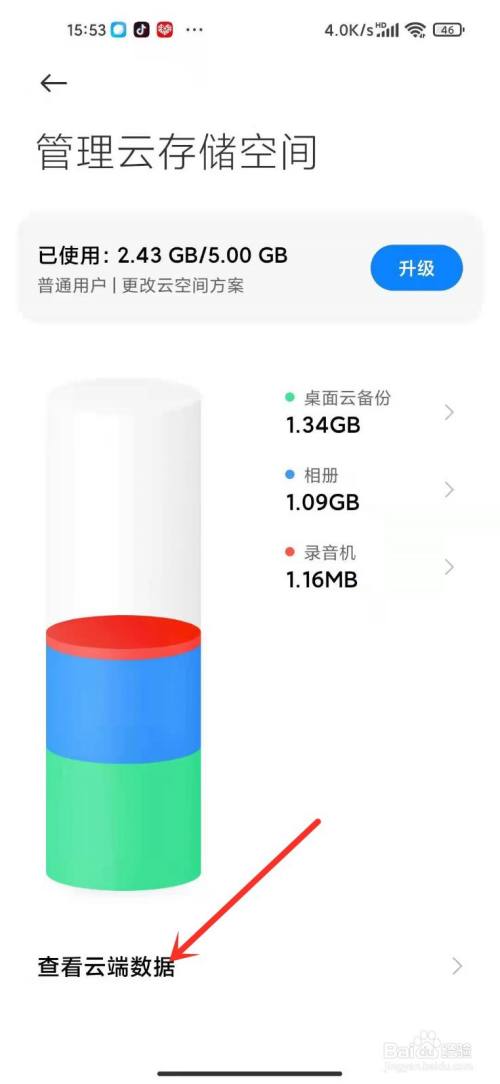Tap the battery indicator icon
The height and width of the screenshot is (1084, 500).
click(x=448, y=30)
